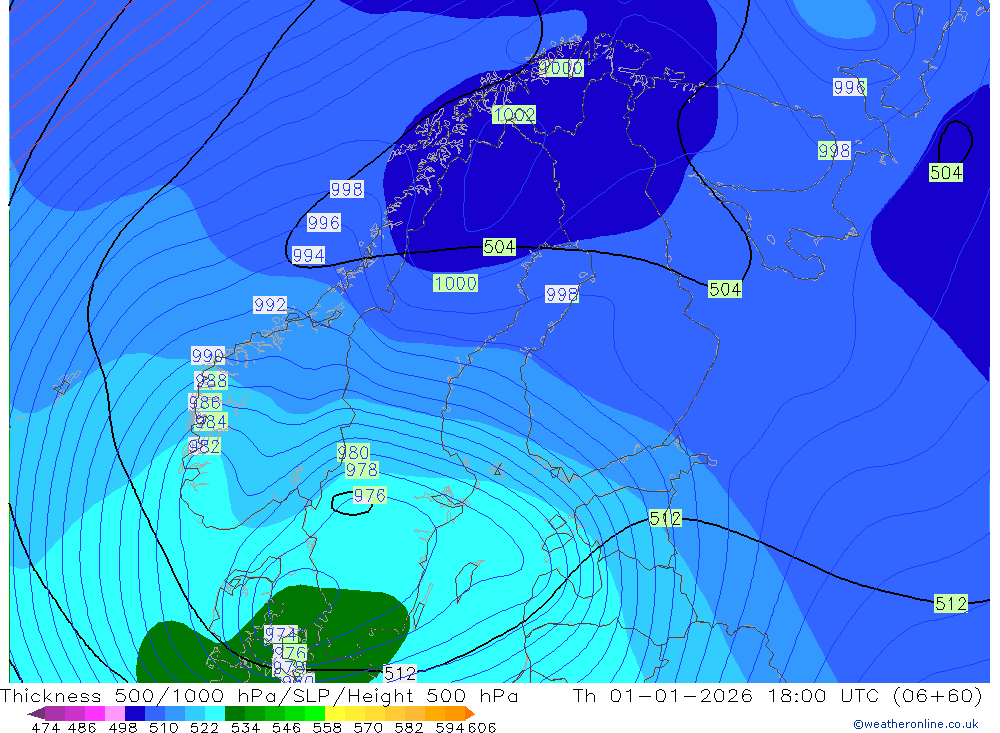This screenshot has height=733, width=1000.
Task: Click the '974' isobar label
Action: tap(281, 634)
